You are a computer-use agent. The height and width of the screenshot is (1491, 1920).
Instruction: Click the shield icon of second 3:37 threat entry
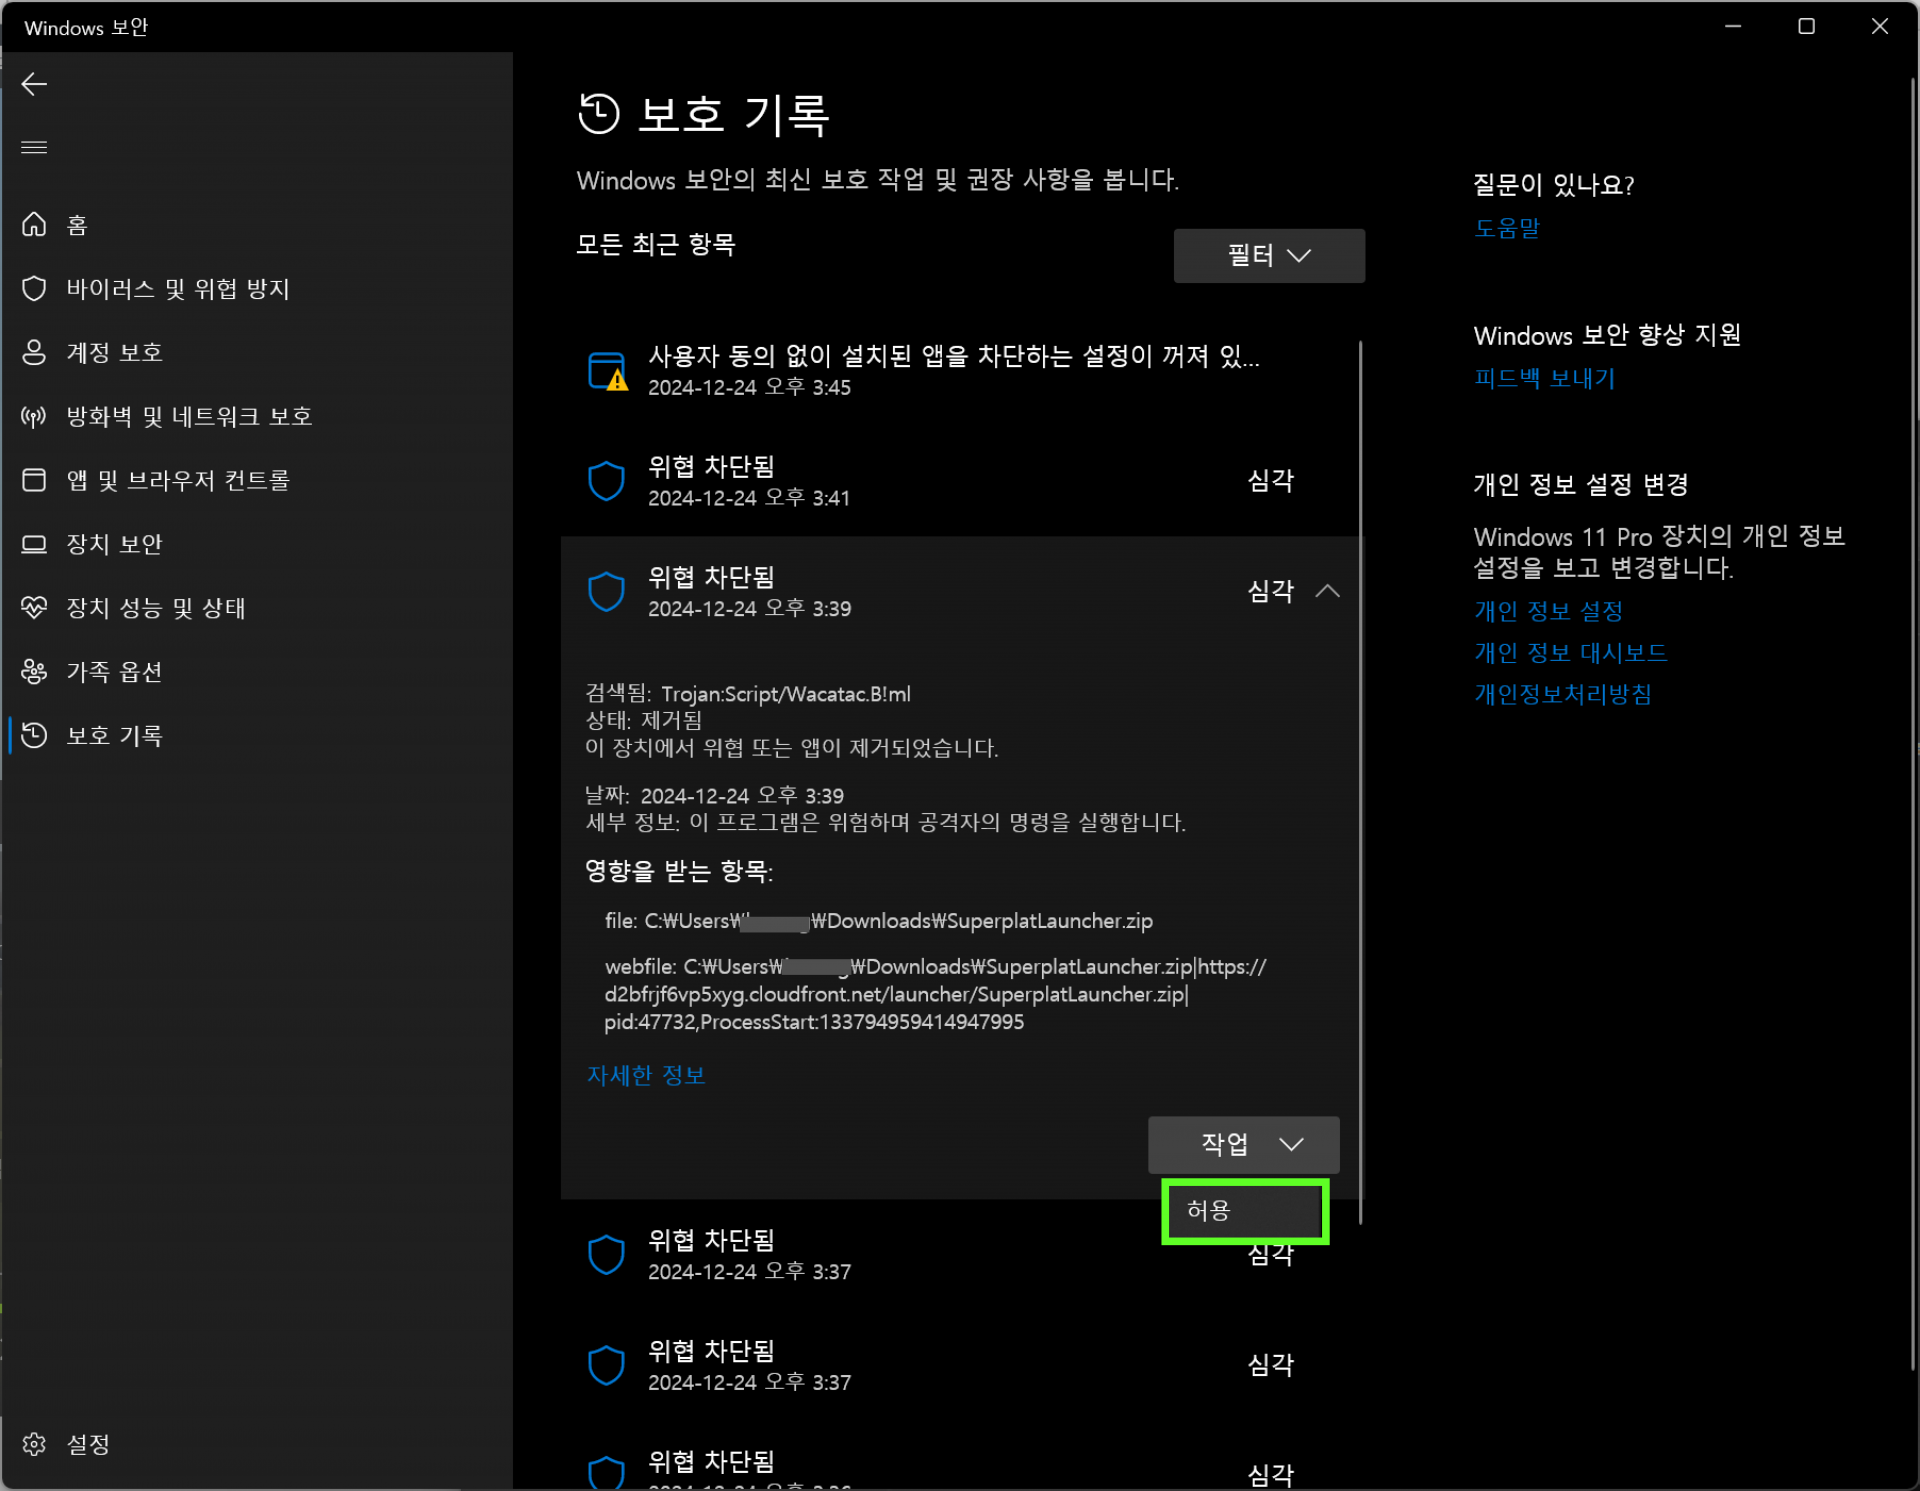point(606,1366)
